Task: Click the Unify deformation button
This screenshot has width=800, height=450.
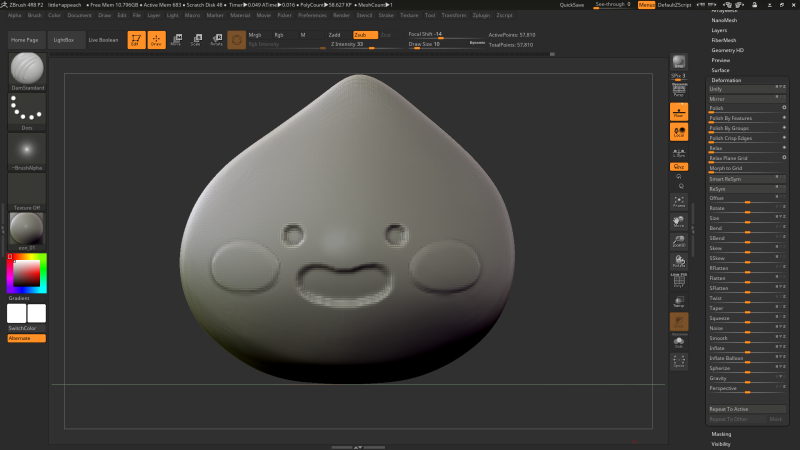Action: [747, 89]
